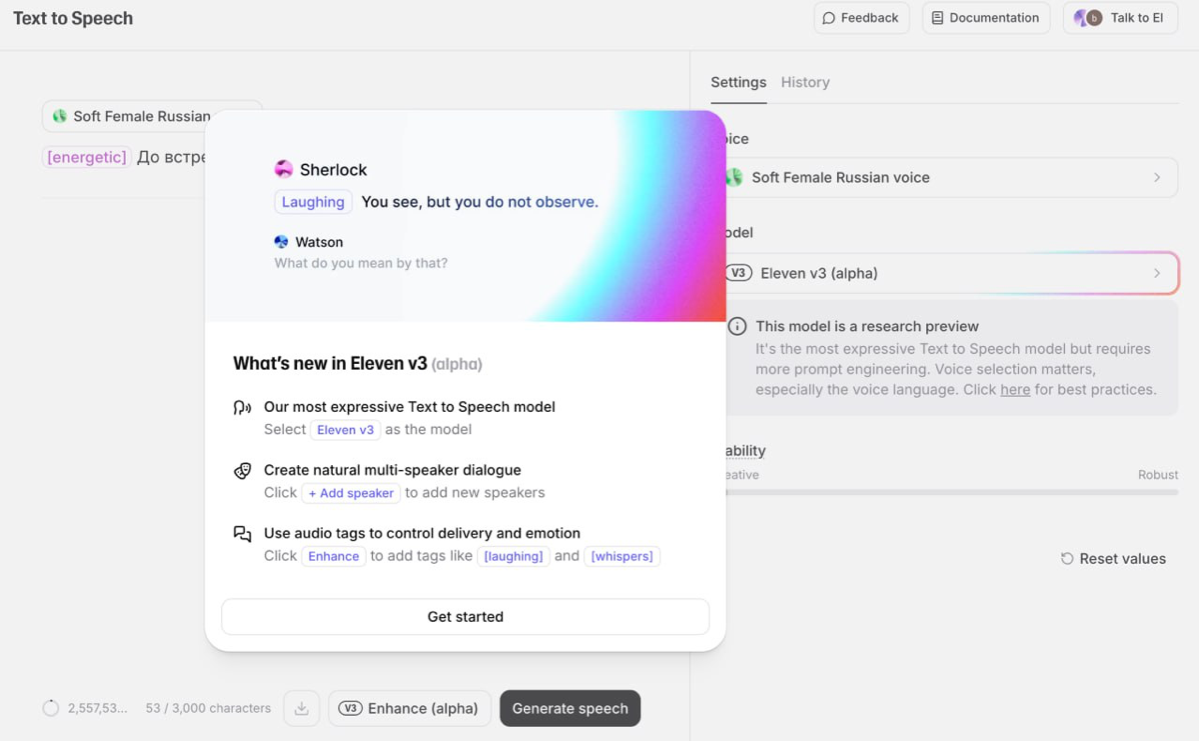This screenshot has height=741, width=1199.
Task: Click 'This model is a research preview' heading
Action: tap(867, 327)
